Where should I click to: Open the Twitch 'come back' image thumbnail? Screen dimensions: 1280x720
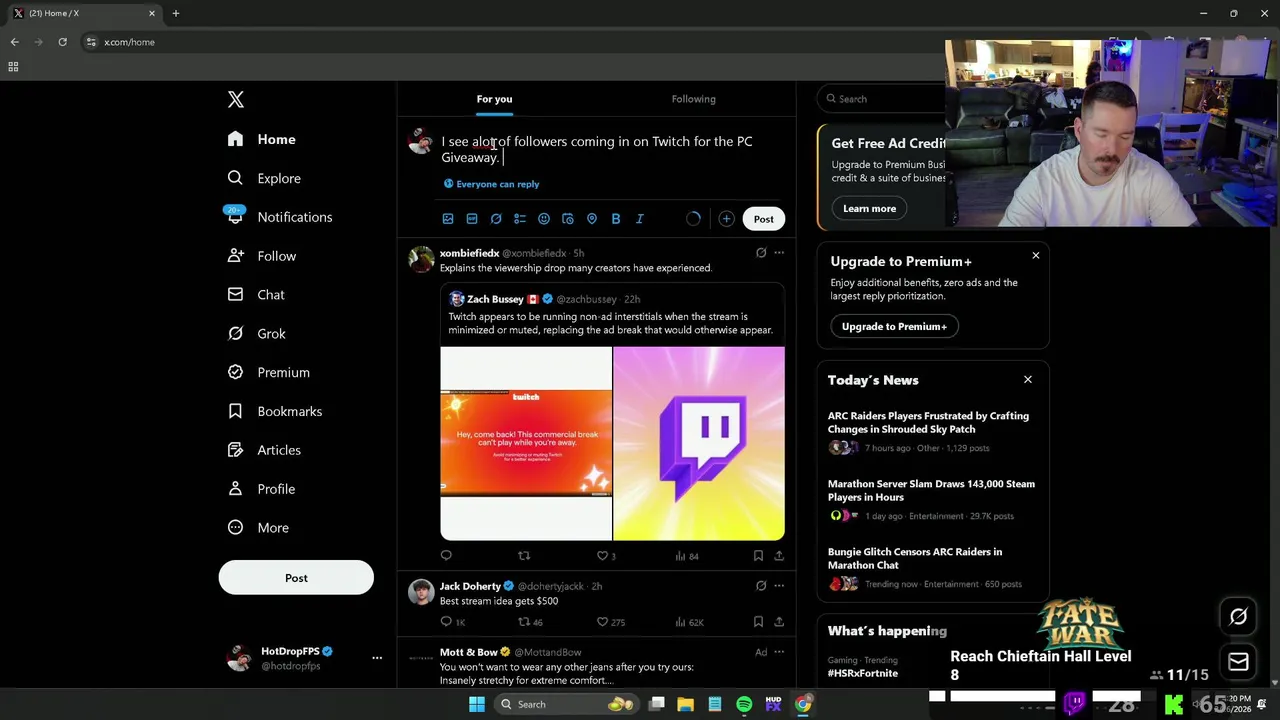(526, 444)
